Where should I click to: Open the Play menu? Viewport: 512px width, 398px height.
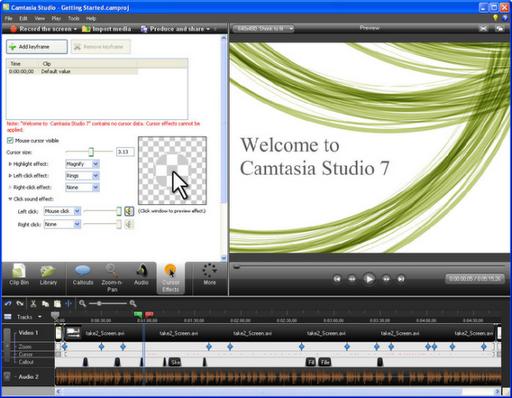(56, 18)
